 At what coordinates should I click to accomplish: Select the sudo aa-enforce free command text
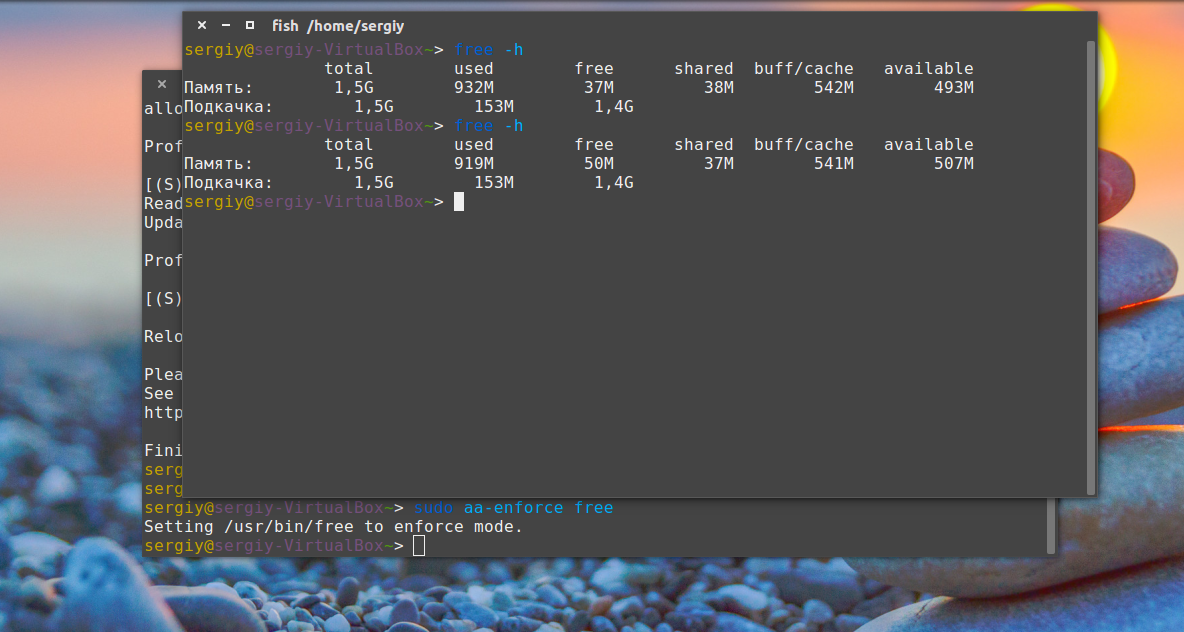coord(513,507)
